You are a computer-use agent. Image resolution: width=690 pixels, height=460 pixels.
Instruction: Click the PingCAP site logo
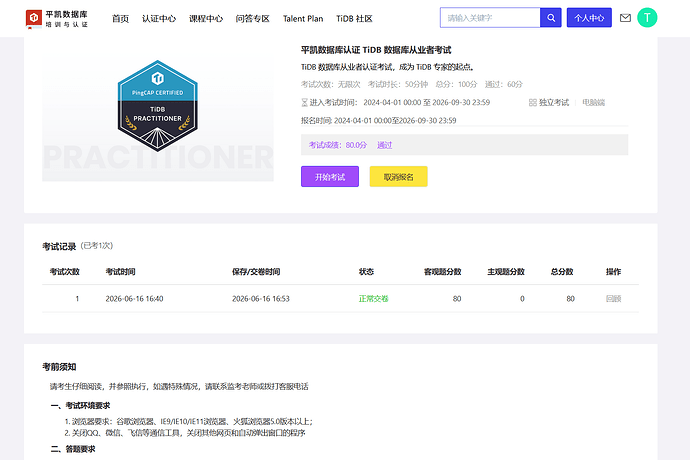click(x=57, y=18)
